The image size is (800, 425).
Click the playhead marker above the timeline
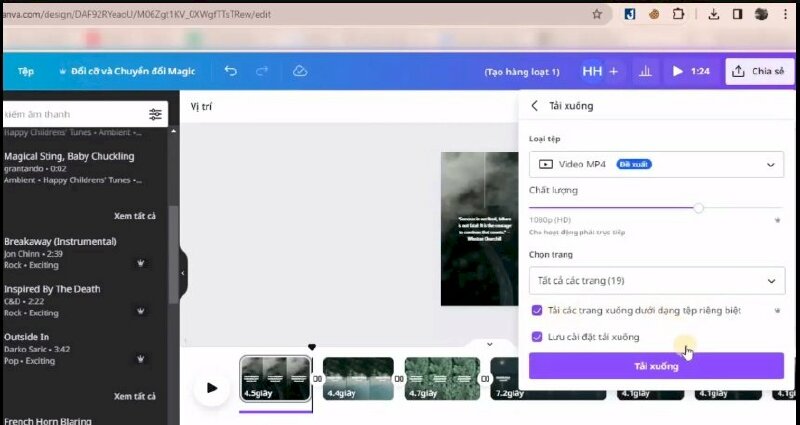click(312, 347)
